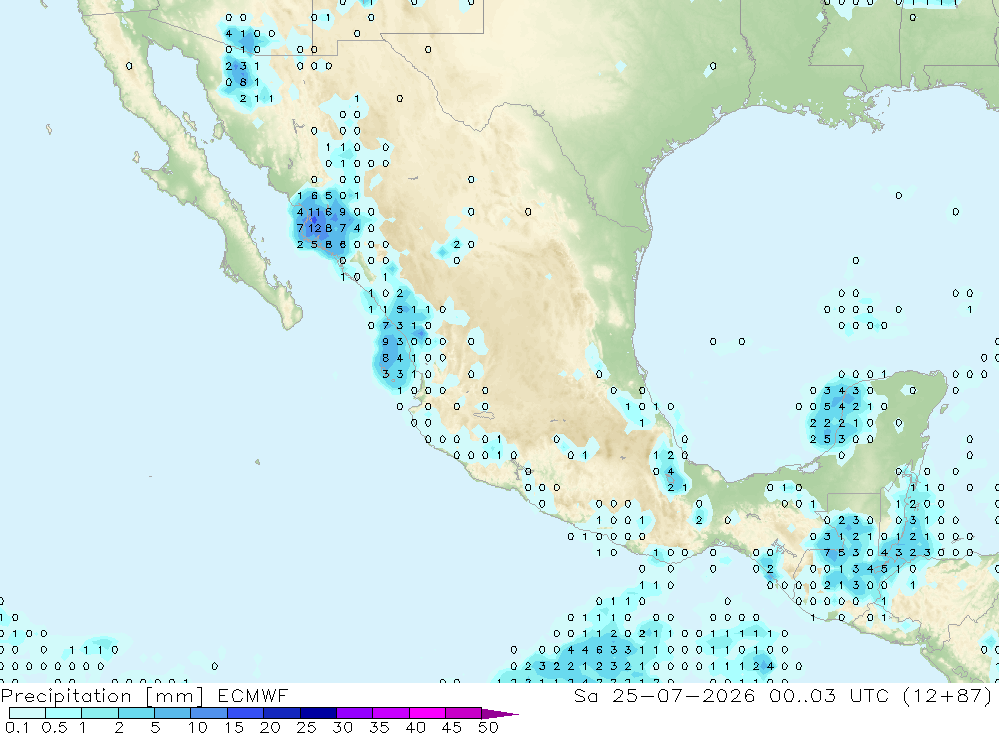Click the '35' legend scale label

click(x=379, y=727)
